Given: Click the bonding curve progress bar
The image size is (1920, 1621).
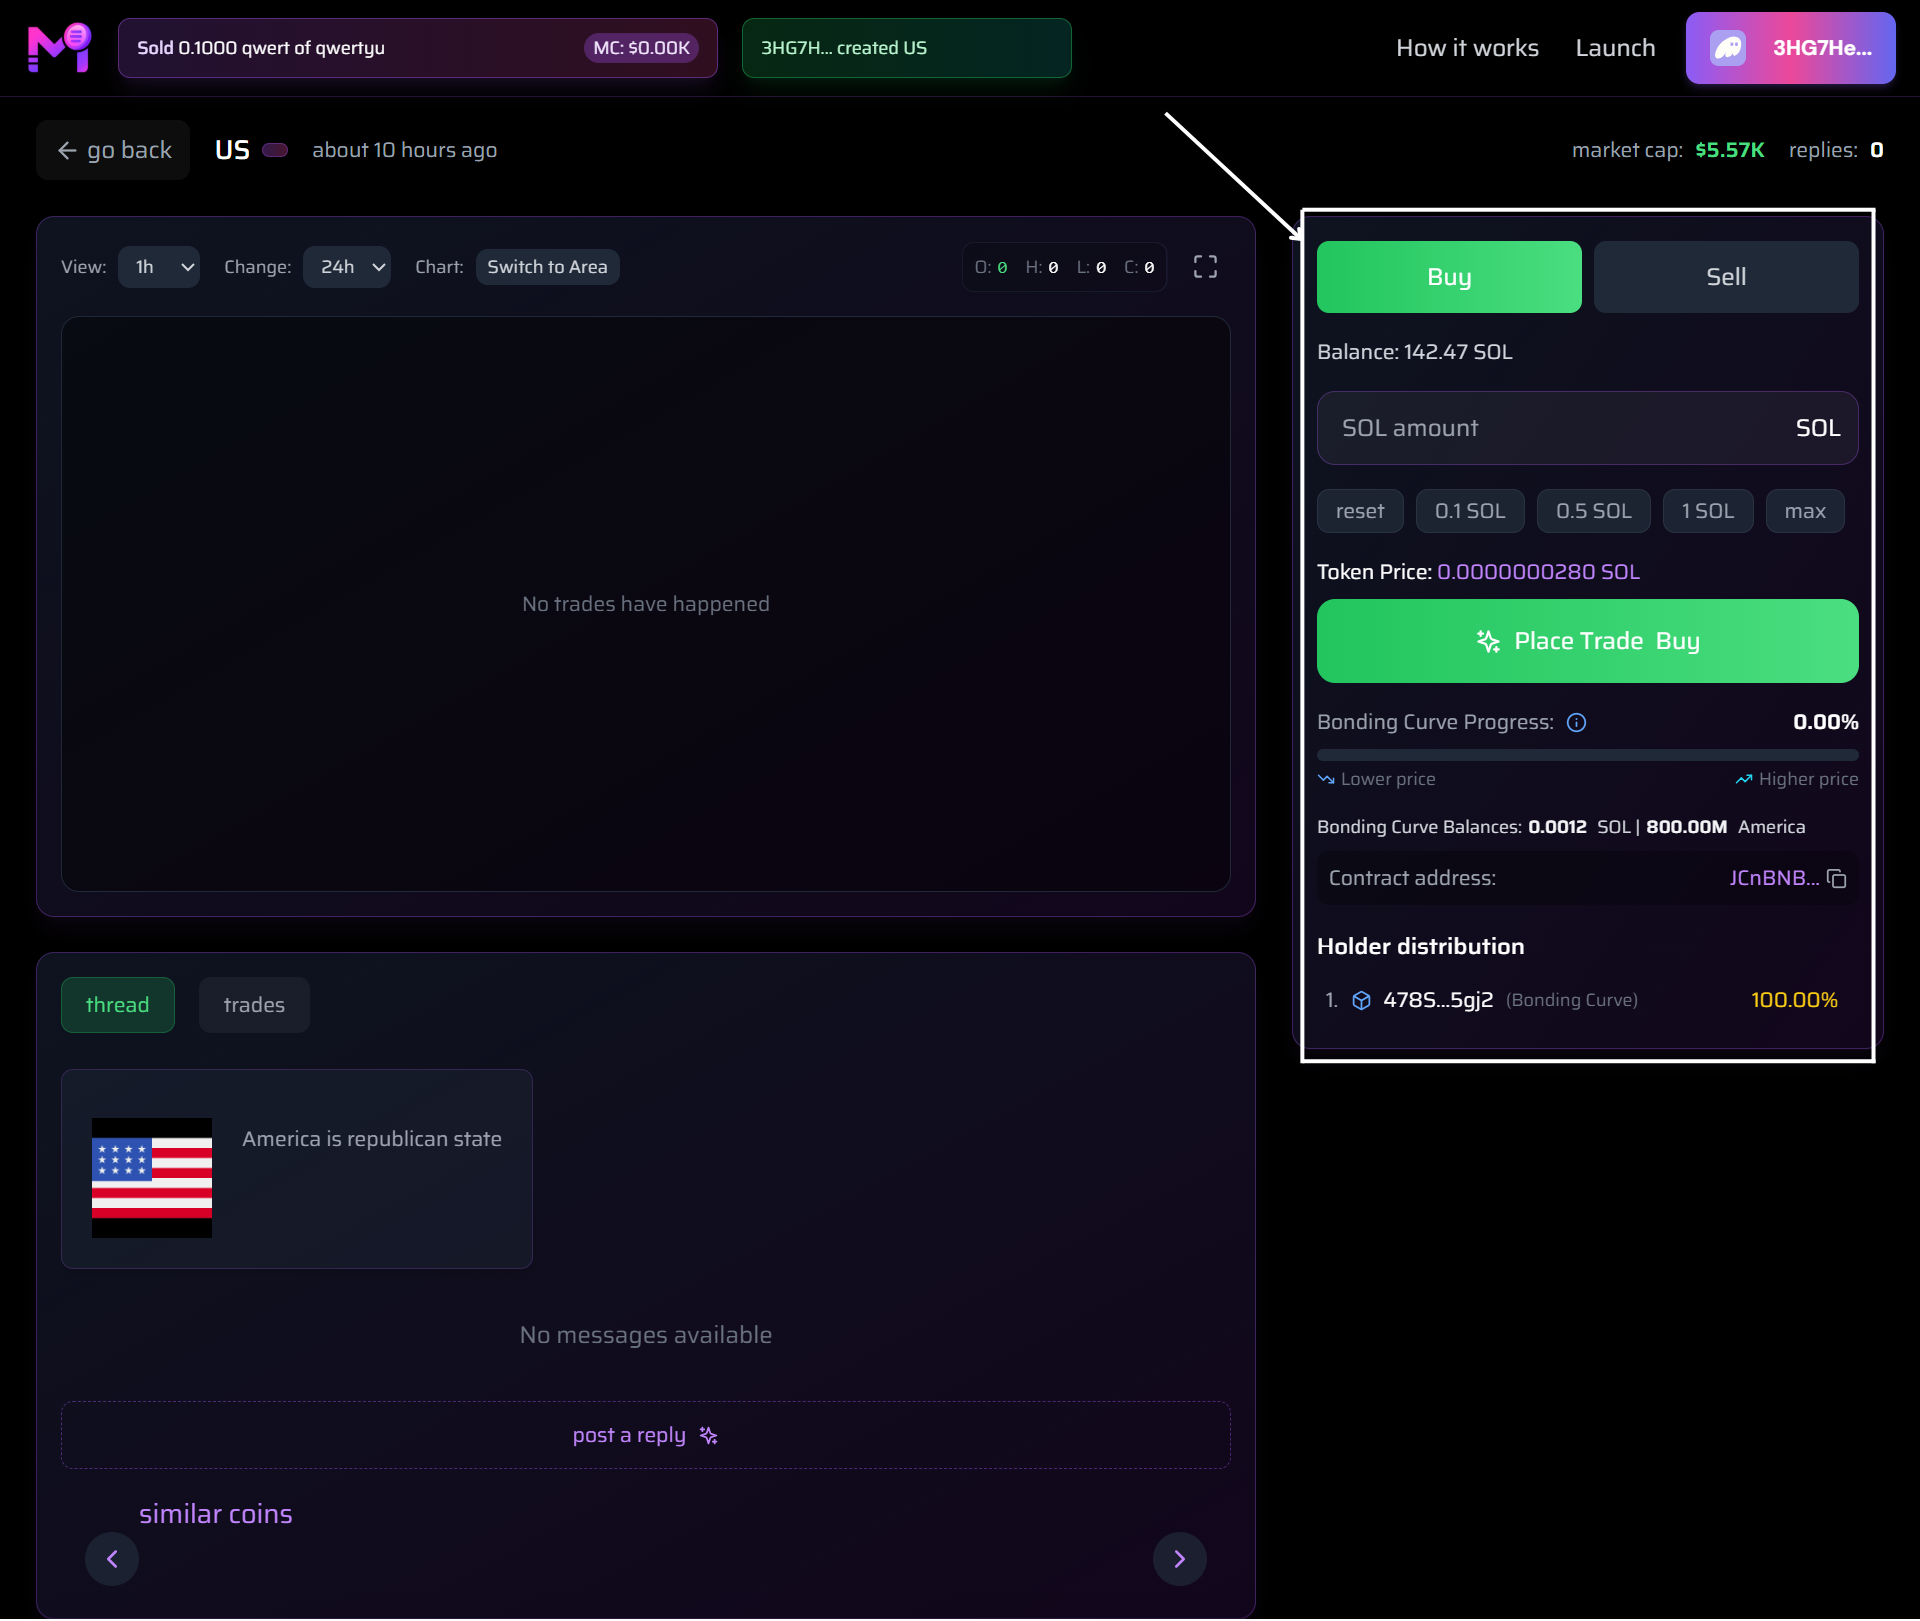Looking at the screenshot, I should click(x=1588, y=755).
